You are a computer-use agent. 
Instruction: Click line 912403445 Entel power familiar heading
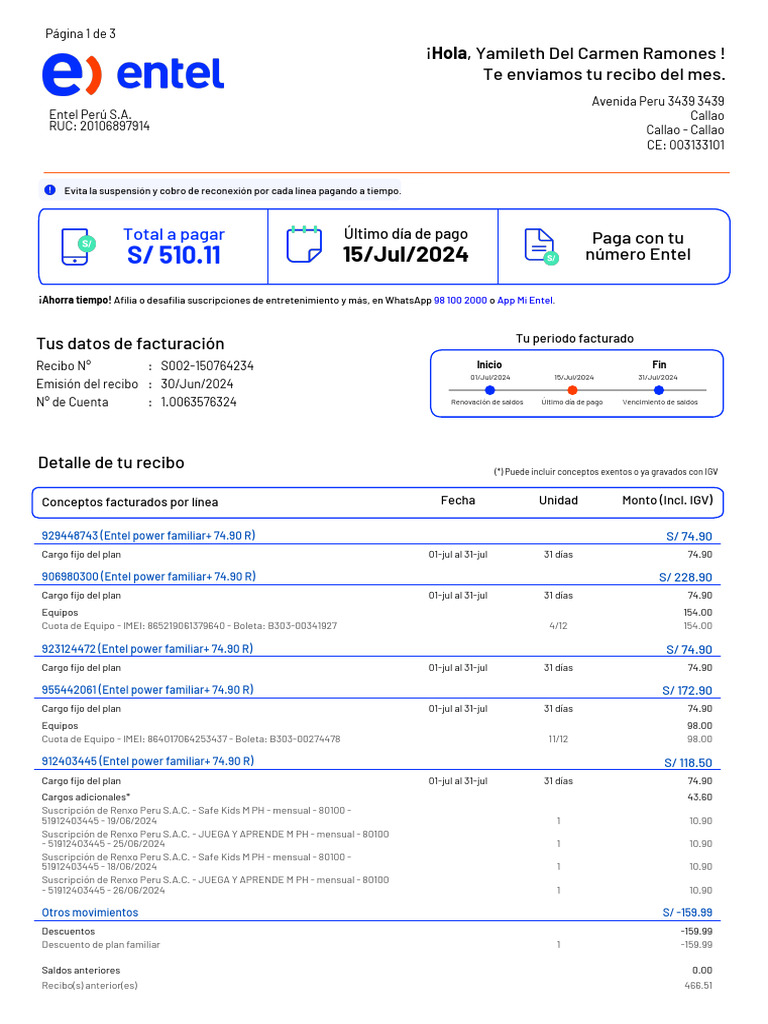148,761
